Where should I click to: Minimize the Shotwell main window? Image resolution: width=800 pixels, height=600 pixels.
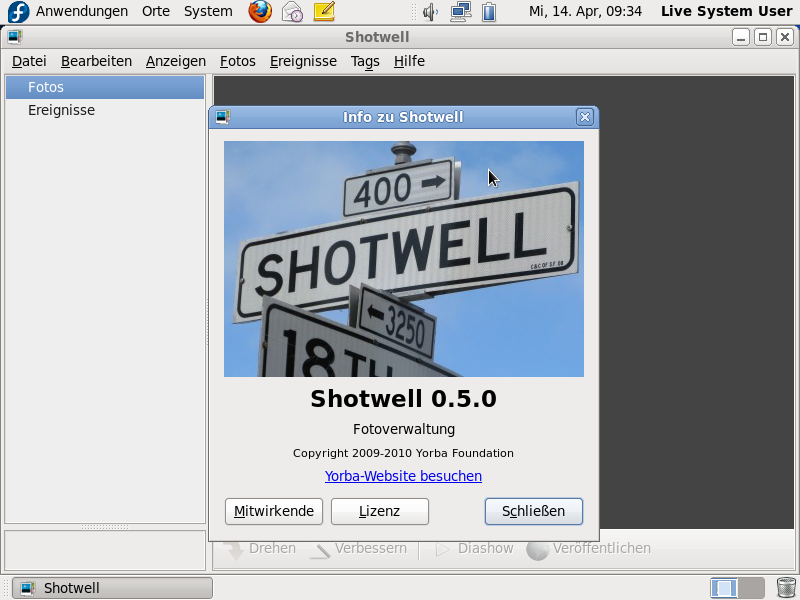tap(741, 37)
